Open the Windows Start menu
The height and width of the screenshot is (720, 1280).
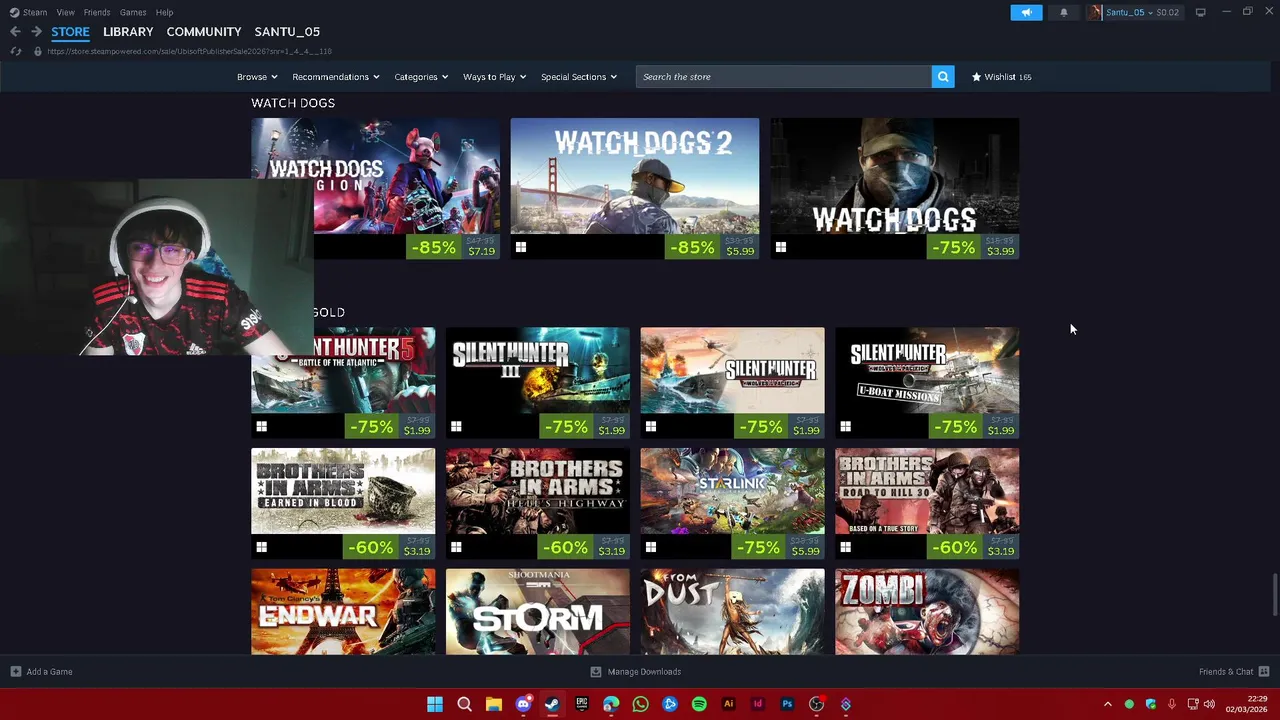pyautogui.click(x=435, y=704)
